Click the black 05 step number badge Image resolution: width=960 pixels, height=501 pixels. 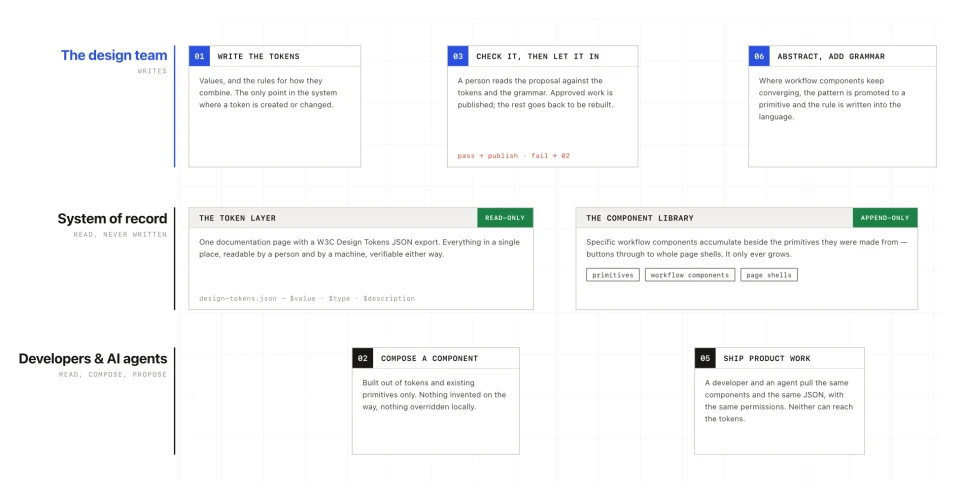[705, 358]
